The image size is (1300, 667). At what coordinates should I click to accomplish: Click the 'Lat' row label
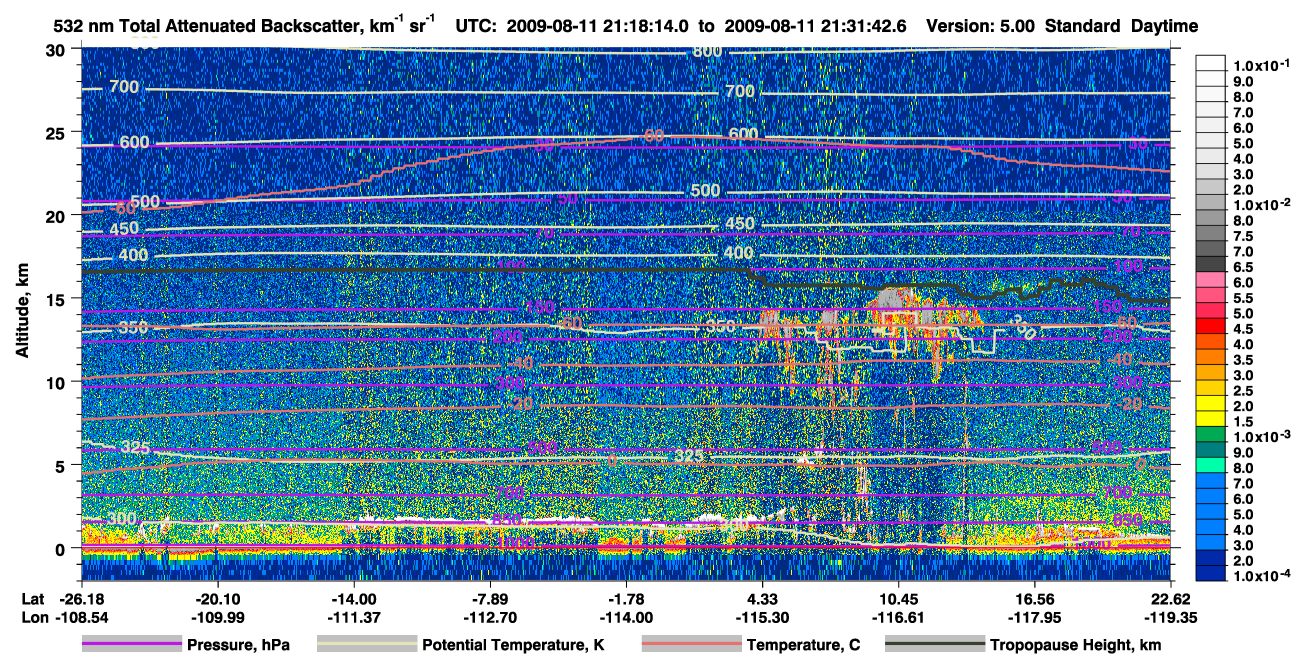[32, 598]
